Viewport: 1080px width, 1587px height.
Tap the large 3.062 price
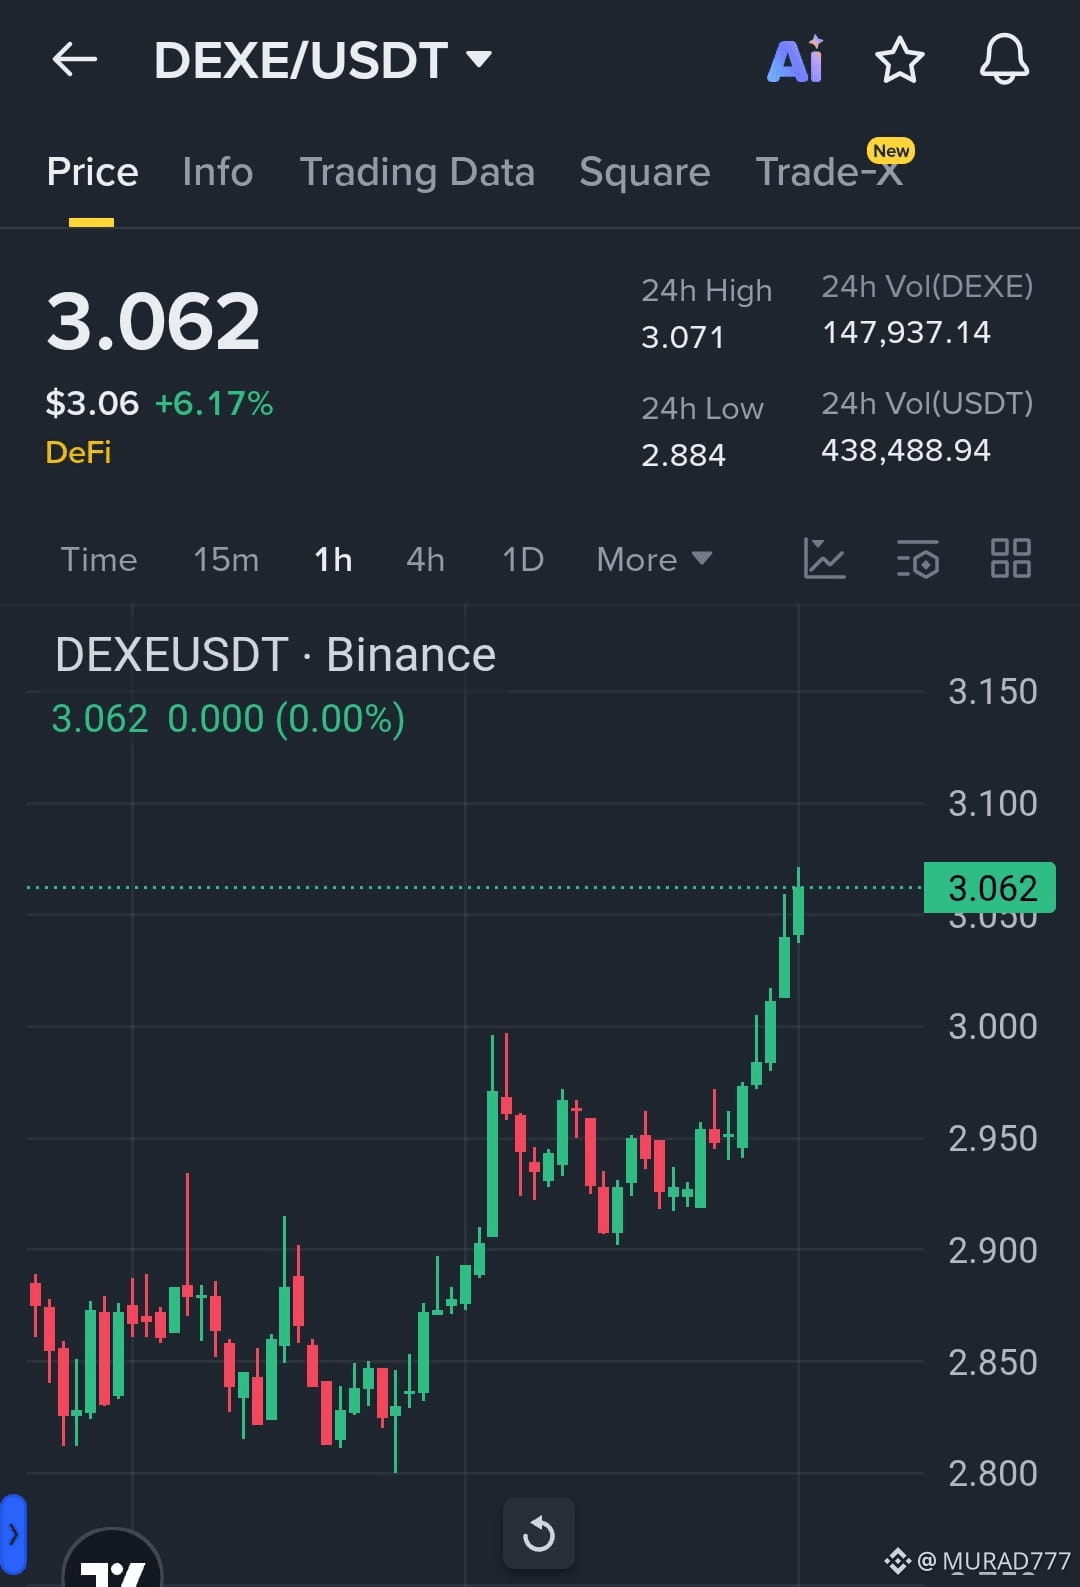153,322
